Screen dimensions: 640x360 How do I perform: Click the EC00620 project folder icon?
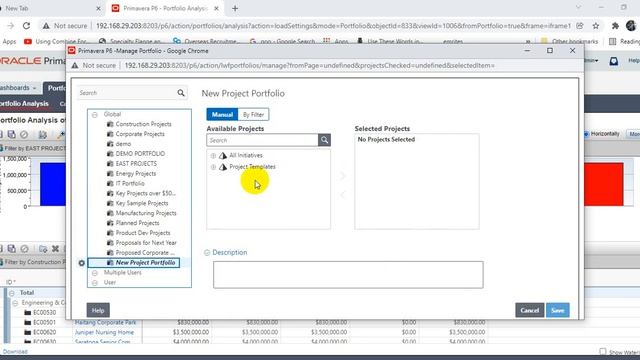pos(27,332)
